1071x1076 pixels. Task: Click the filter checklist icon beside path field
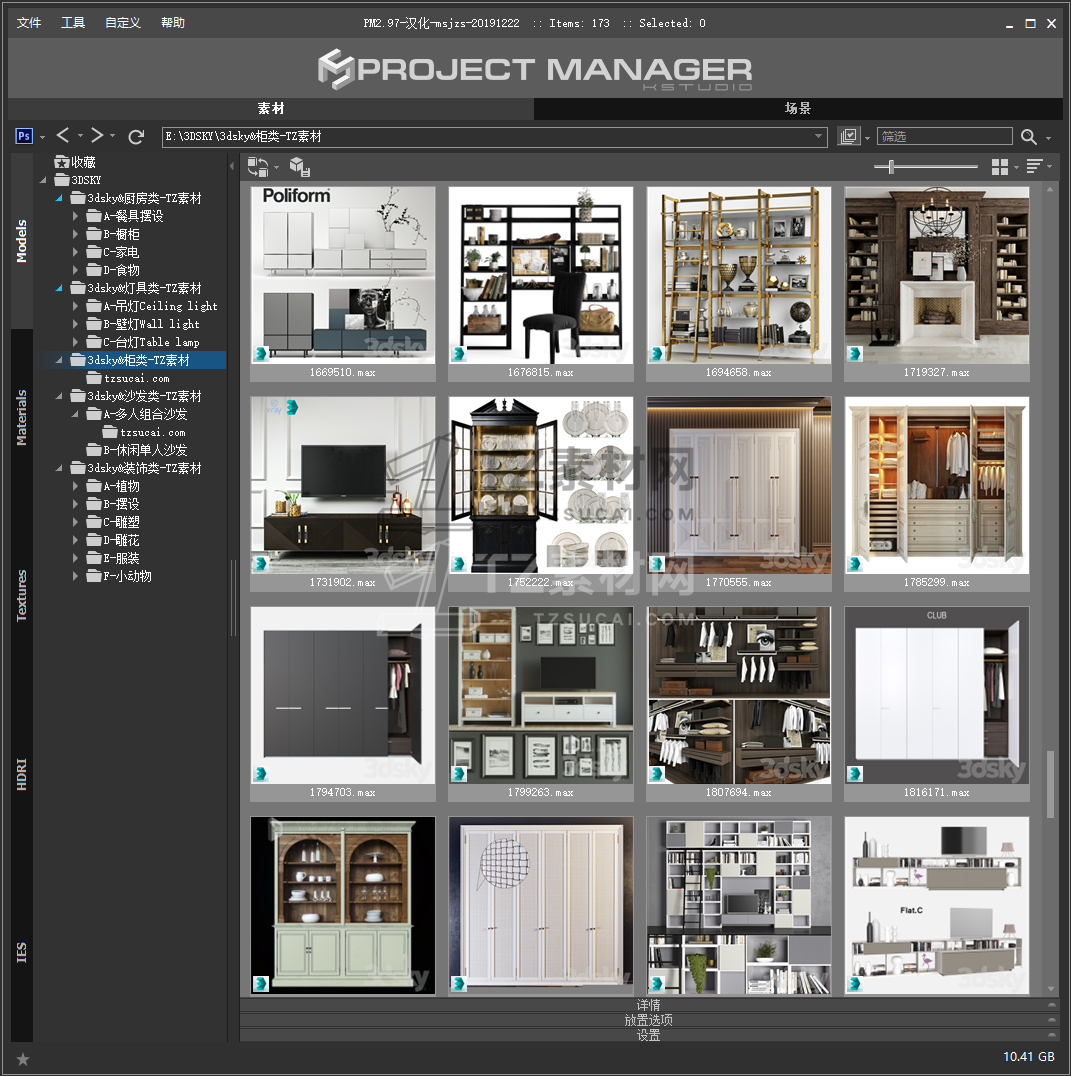pos(849,137)
